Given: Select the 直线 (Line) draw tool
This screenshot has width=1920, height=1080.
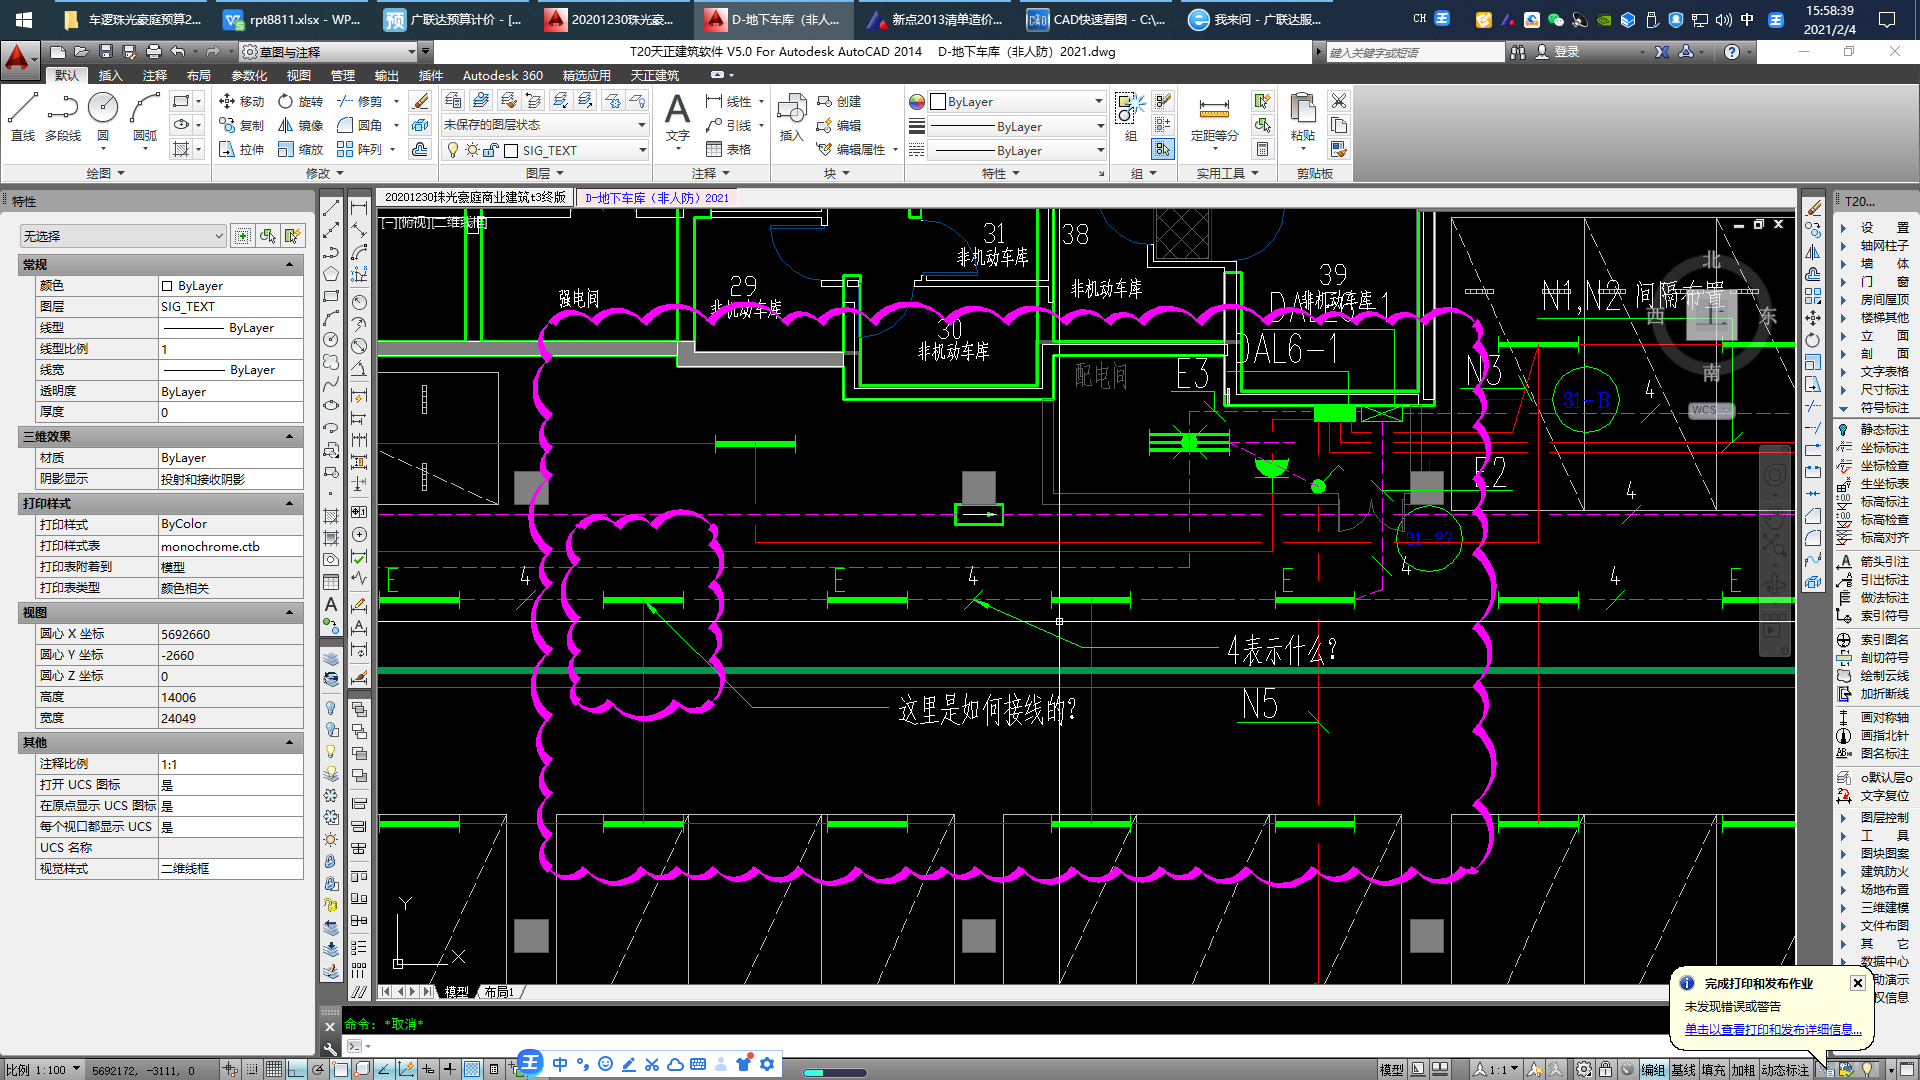Looking at the screenshot, I should point(22,116).
